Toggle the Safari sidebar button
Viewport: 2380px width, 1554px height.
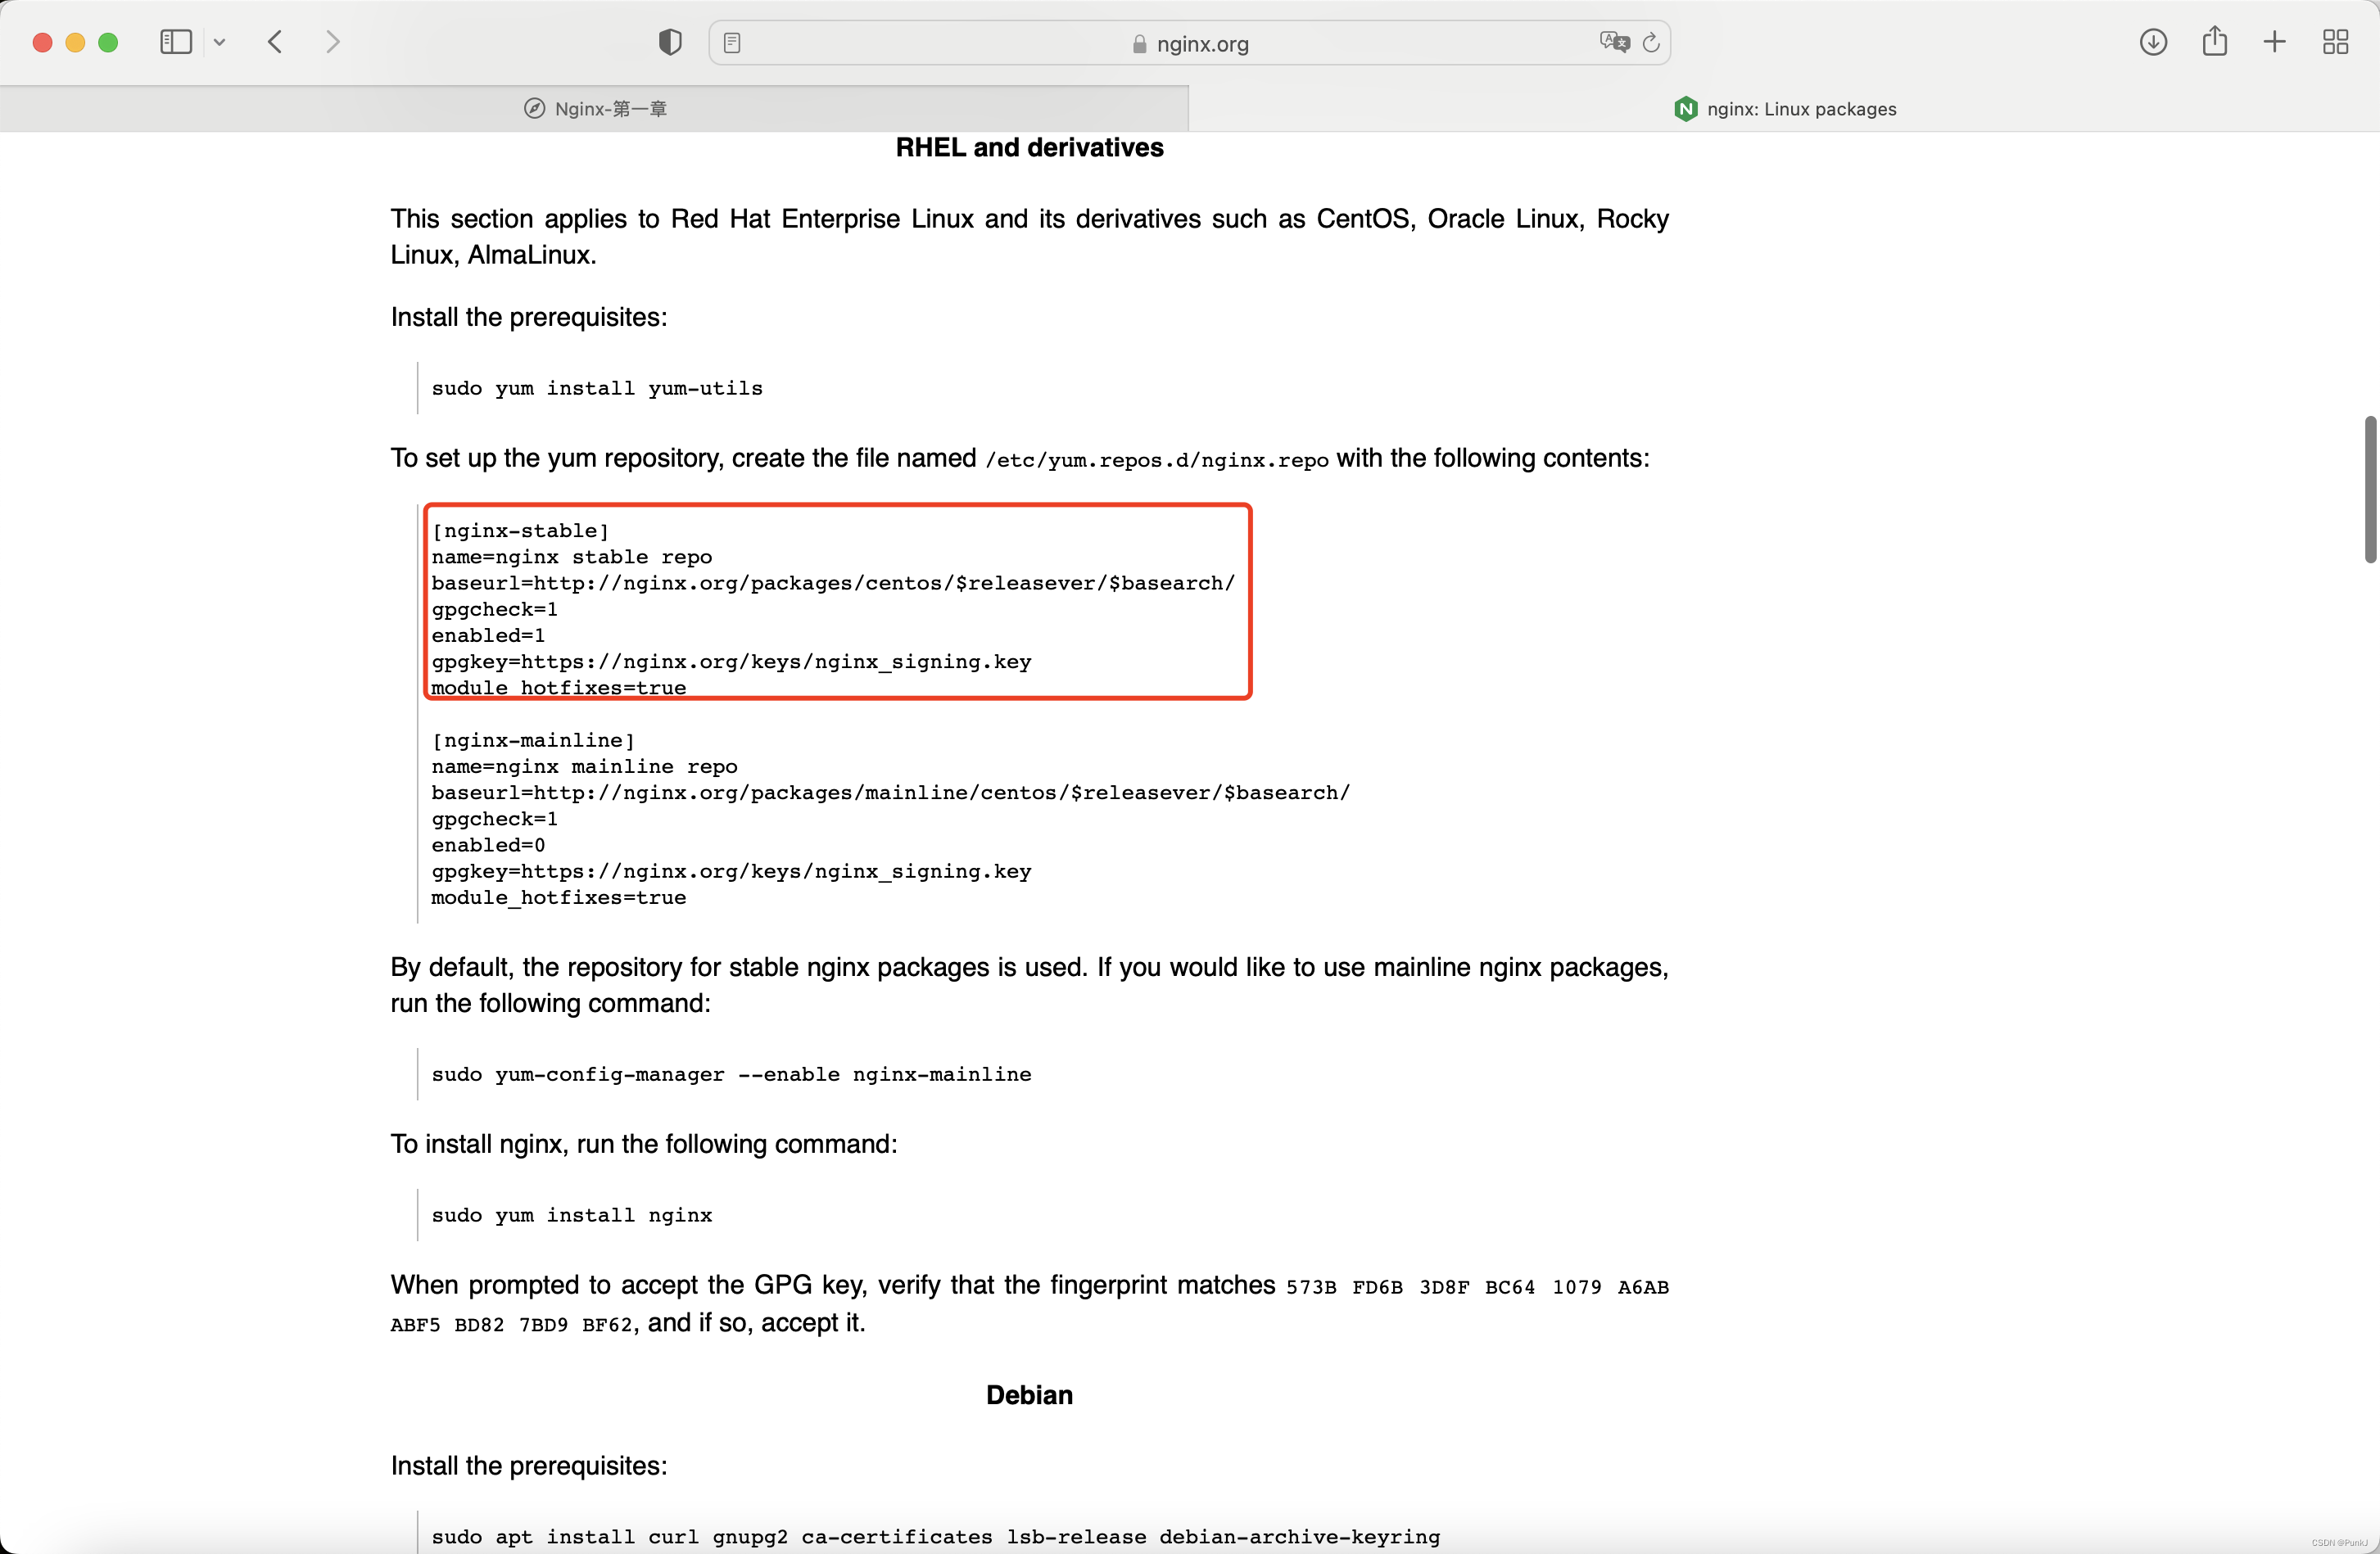click(x=176, y=42)
